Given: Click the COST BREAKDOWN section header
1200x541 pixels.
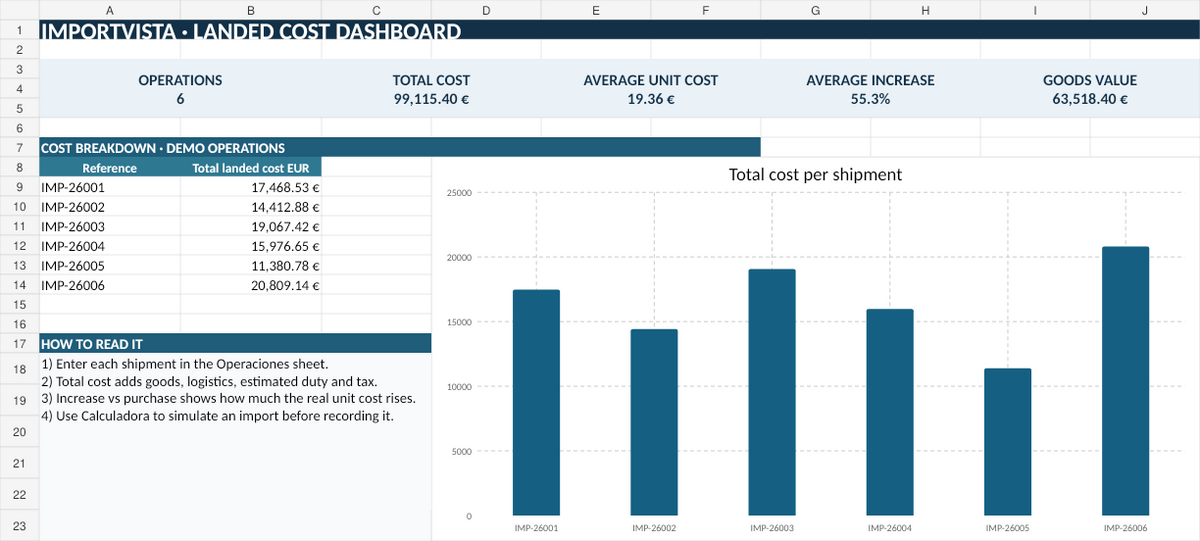Looking at the screenshot, I should coord(400,148).
